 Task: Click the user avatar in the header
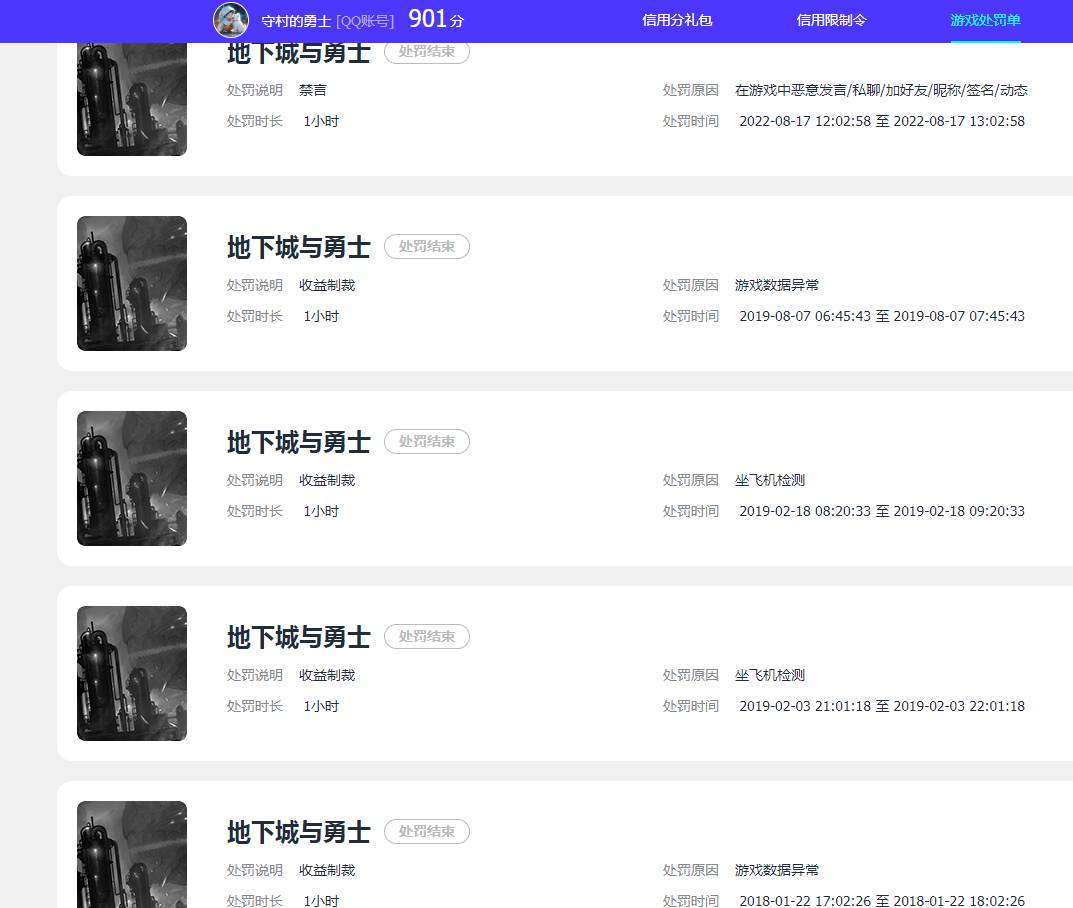coord(231,20)
